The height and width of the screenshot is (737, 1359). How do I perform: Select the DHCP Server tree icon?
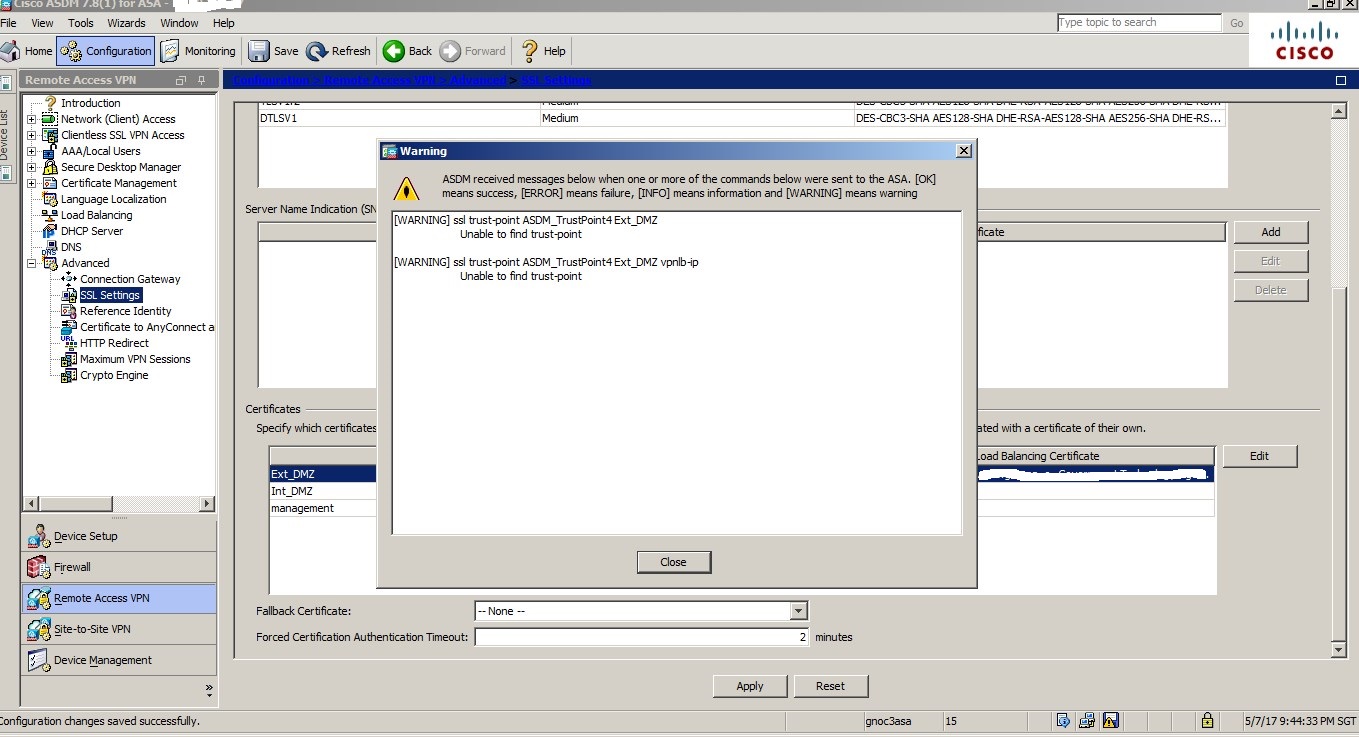(x=50, y=231)
